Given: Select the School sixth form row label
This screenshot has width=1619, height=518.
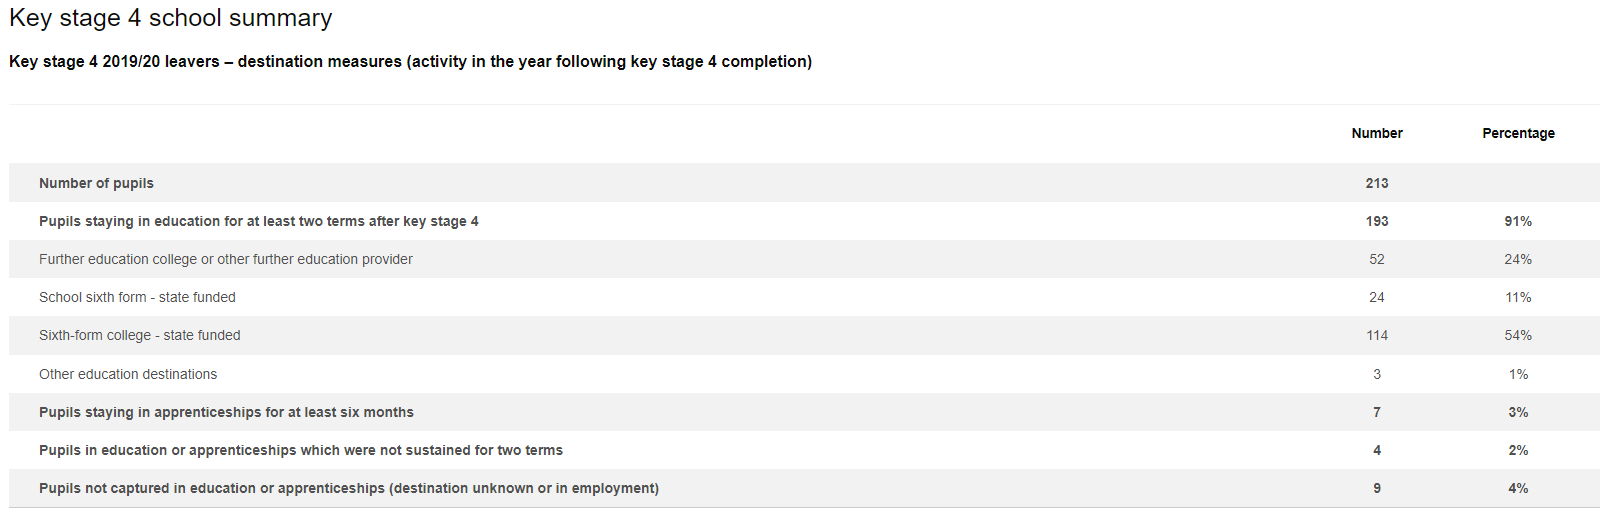Looking at the screenshot, I should click(137, 297).
